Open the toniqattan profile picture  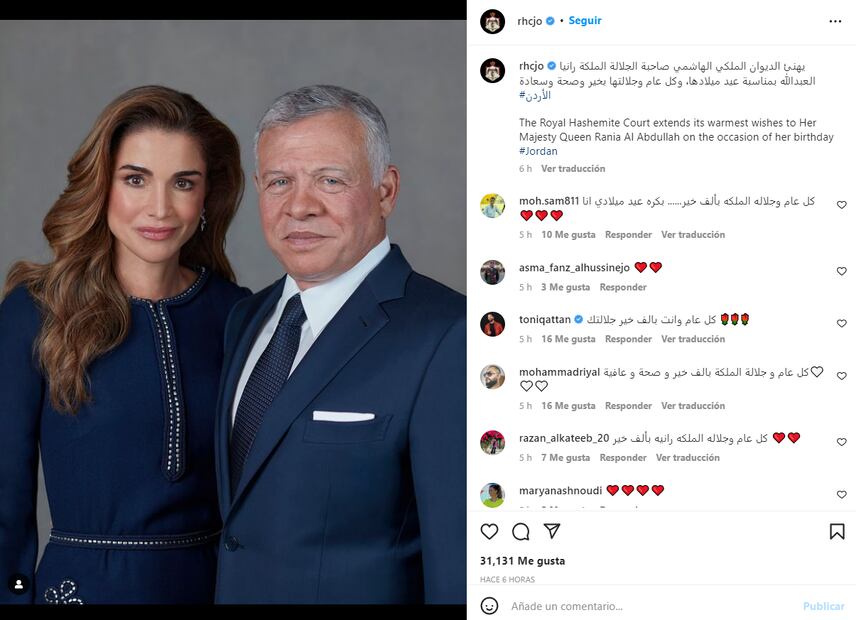pos(492,324)
